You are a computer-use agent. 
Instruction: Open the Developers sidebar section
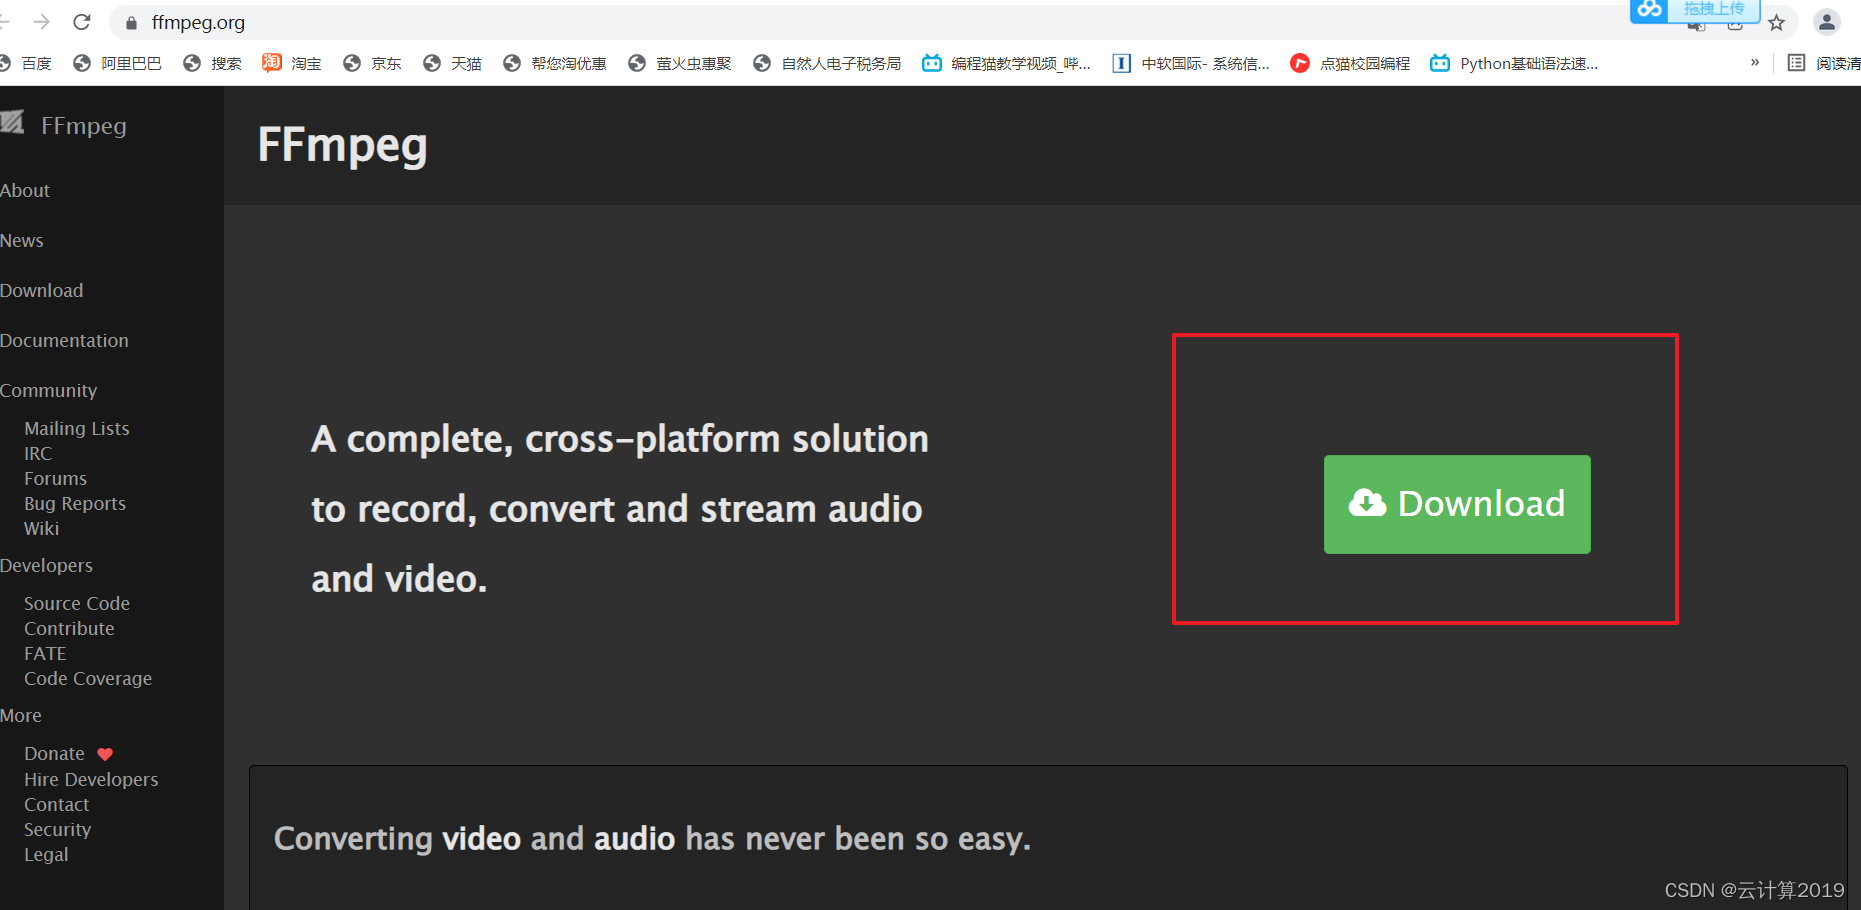[46, 565]
